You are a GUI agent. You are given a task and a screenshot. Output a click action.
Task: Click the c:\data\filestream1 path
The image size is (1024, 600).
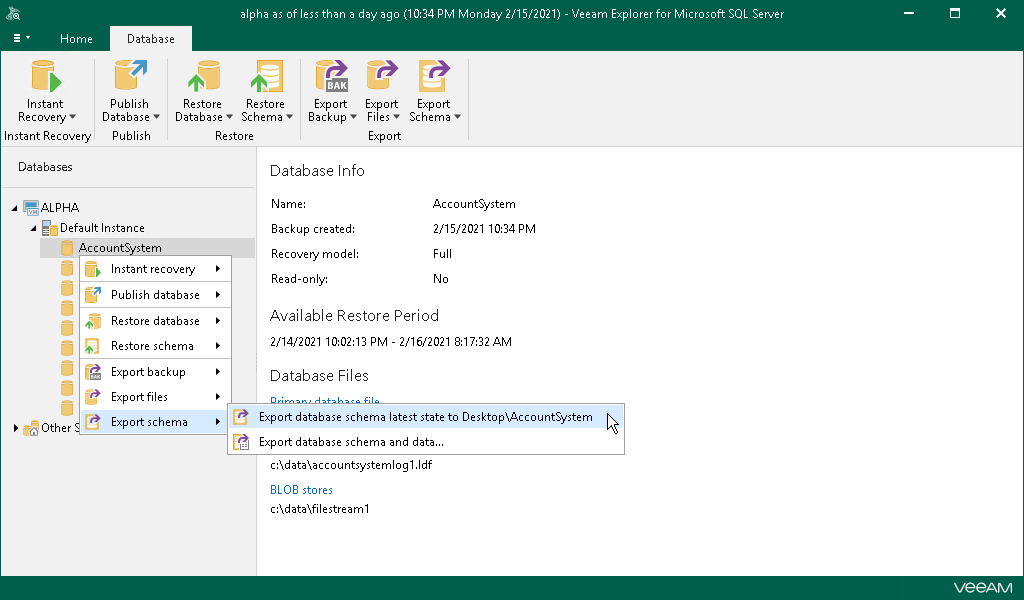point(319,509)
